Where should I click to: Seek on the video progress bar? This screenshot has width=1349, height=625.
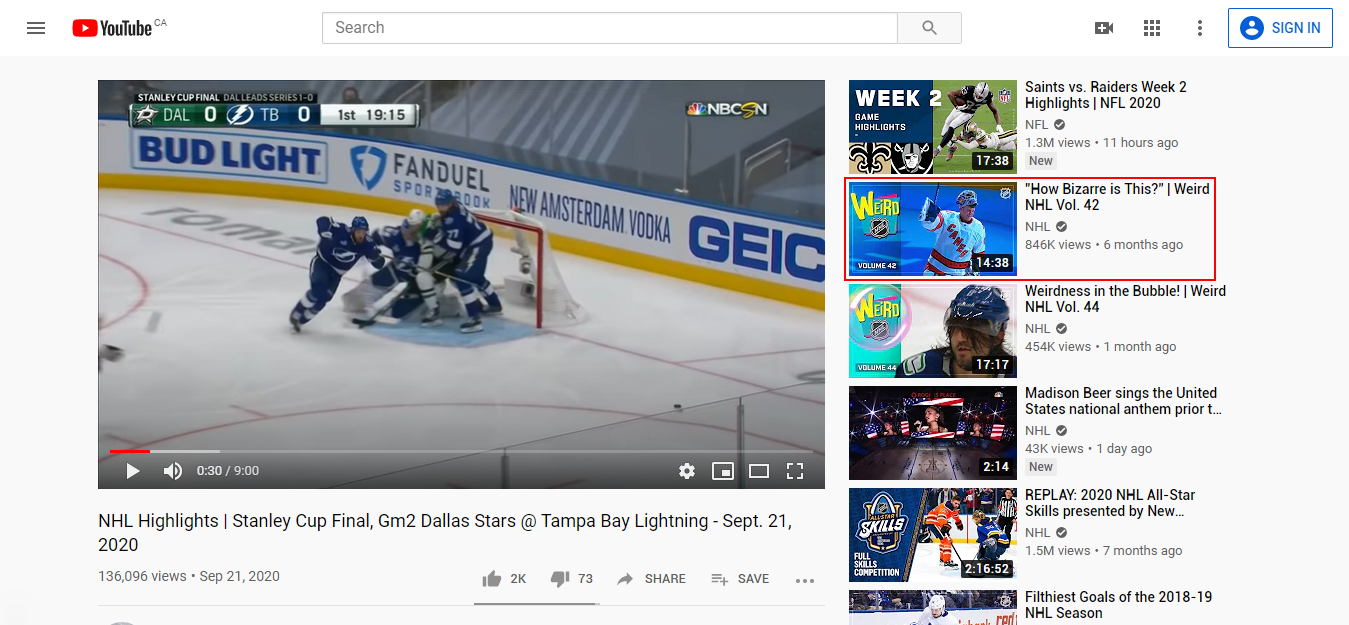(461, 452)
